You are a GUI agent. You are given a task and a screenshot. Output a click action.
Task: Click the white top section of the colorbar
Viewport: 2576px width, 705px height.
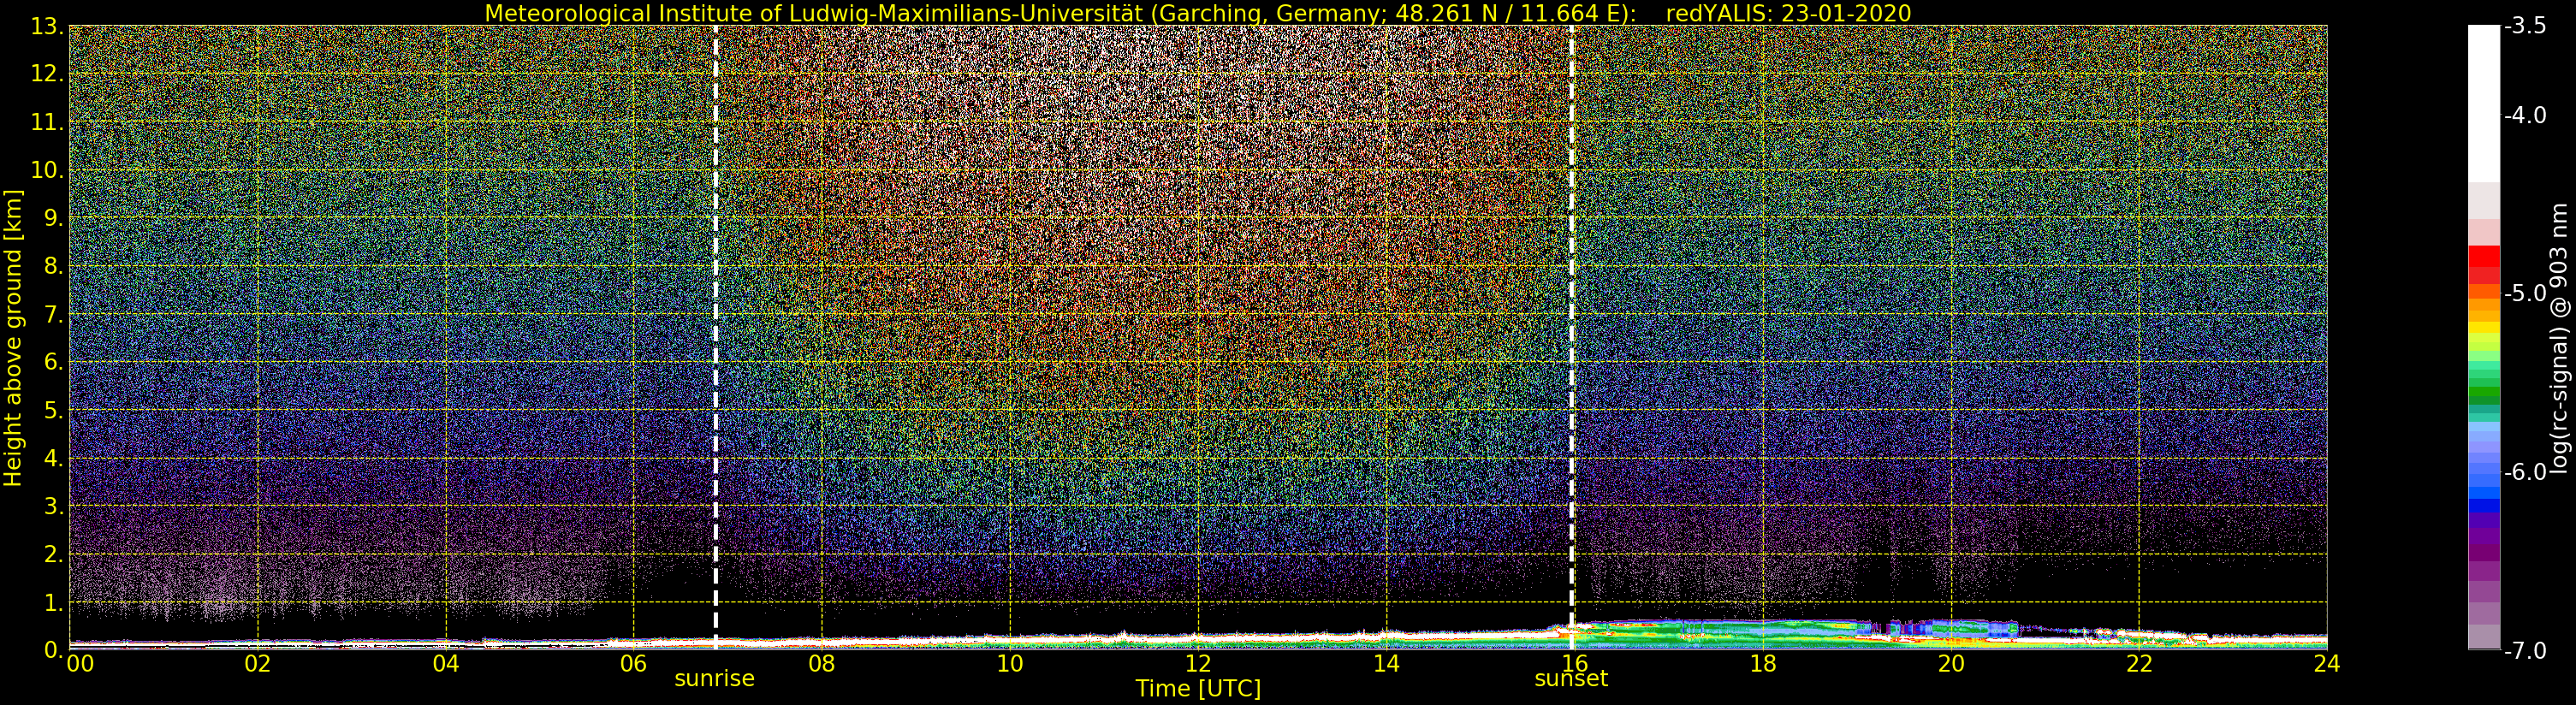(x=2483, y=100)
